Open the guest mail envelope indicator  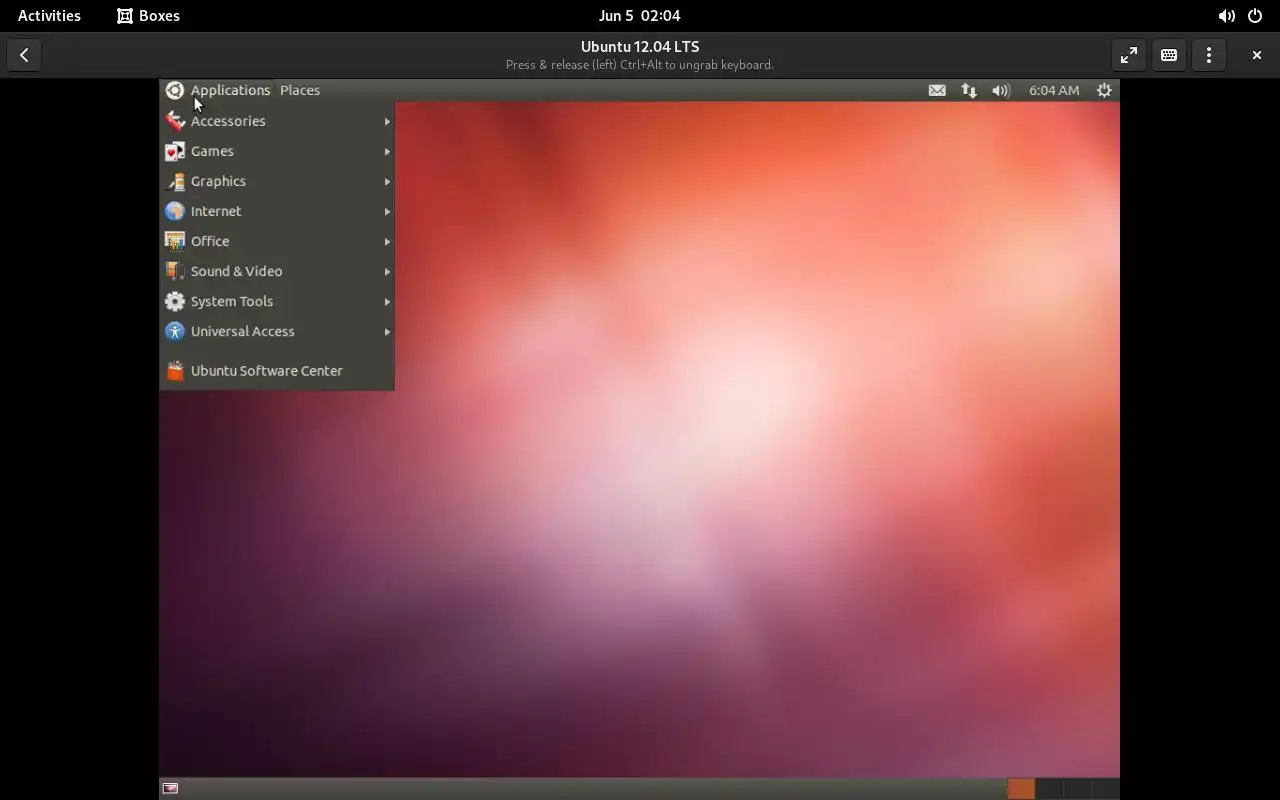[x=937, y=90]
